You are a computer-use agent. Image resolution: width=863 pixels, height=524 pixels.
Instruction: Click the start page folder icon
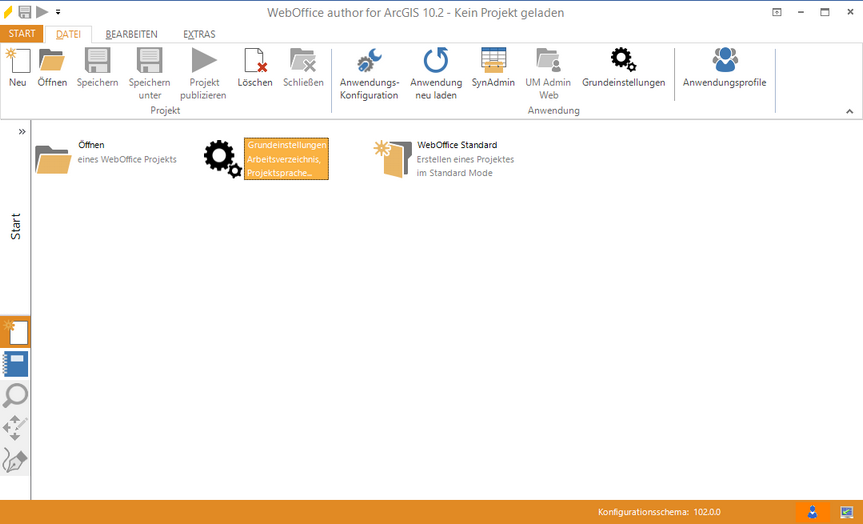click(x=53, y=160)
